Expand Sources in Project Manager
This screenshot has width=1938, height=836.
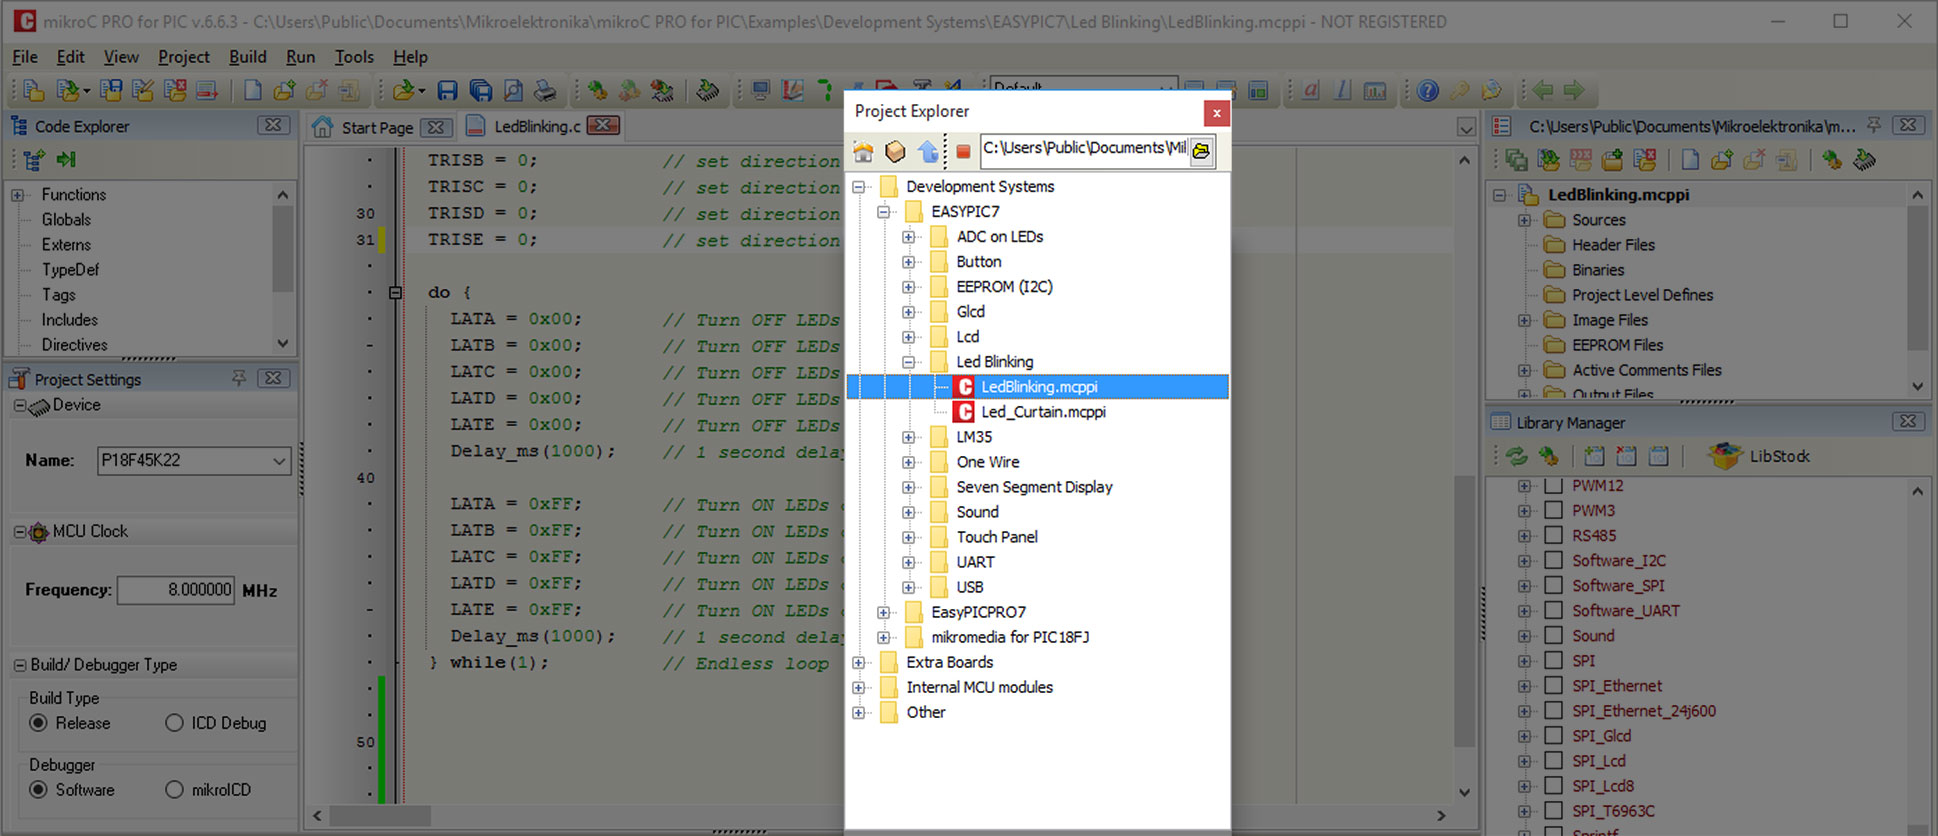tap(1524, 220)
